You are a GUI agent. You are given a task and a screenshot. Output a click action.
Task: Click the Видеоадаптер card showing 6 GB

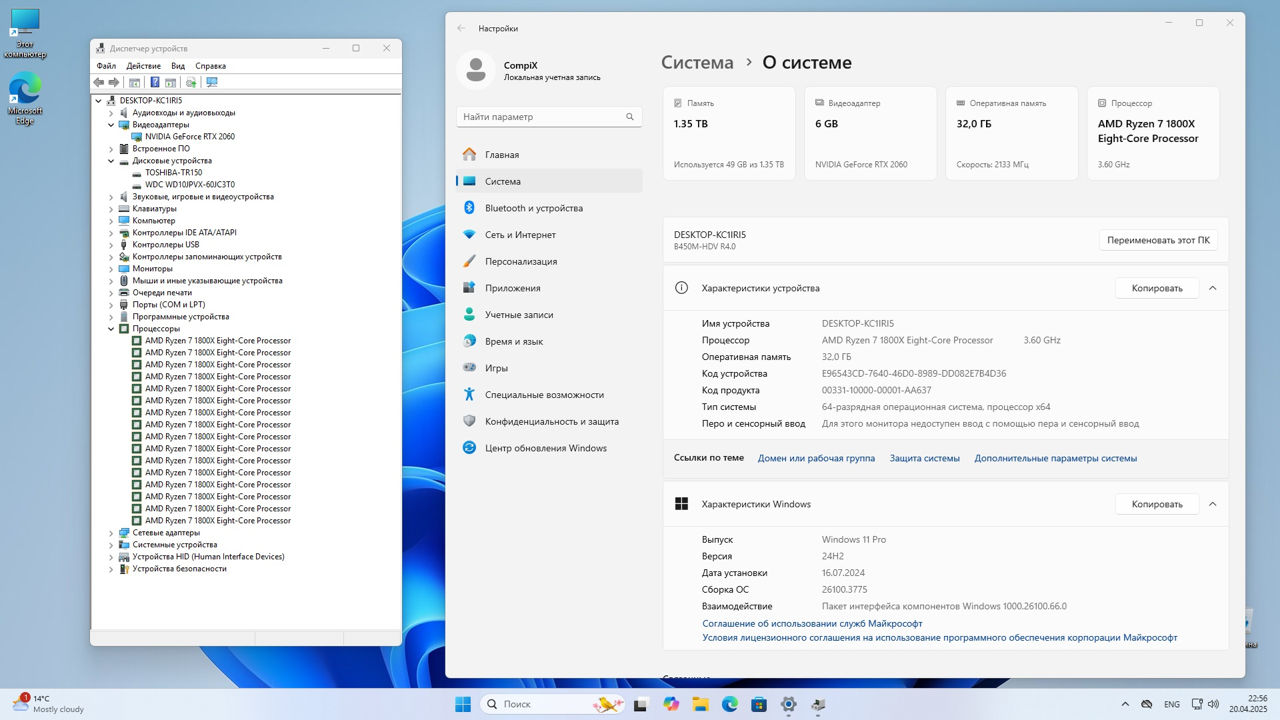[x=870, y=133]
